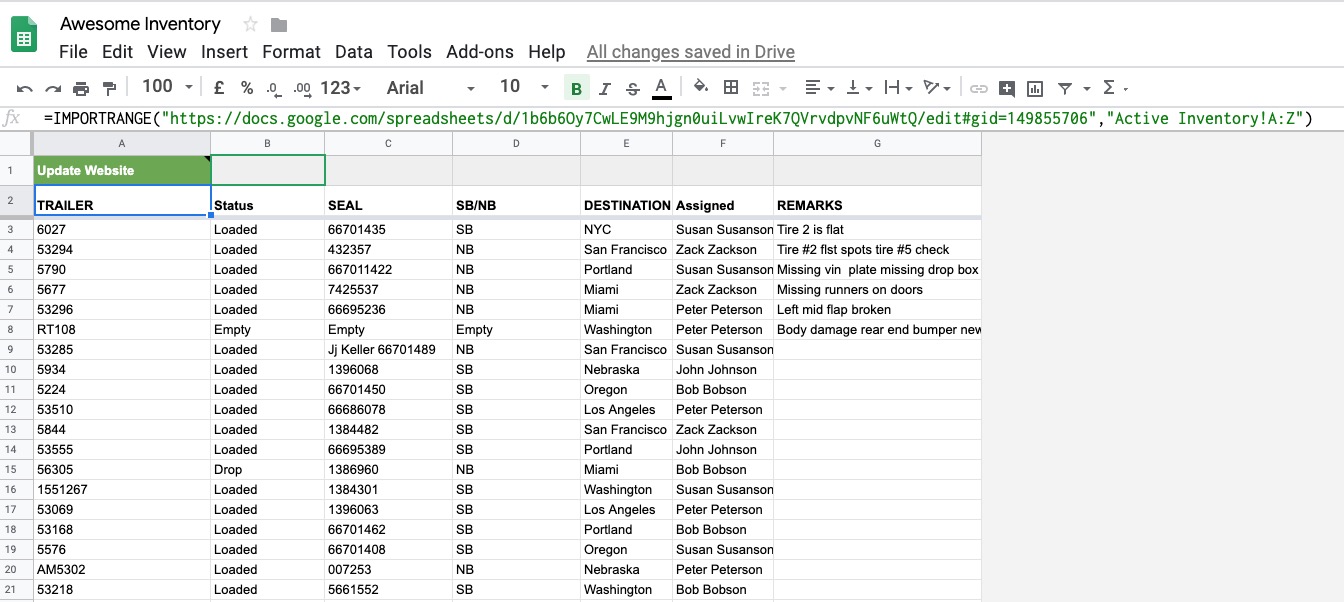Open the Format menu
This screenshot has width=1344, height=602.
pos(291,52)
